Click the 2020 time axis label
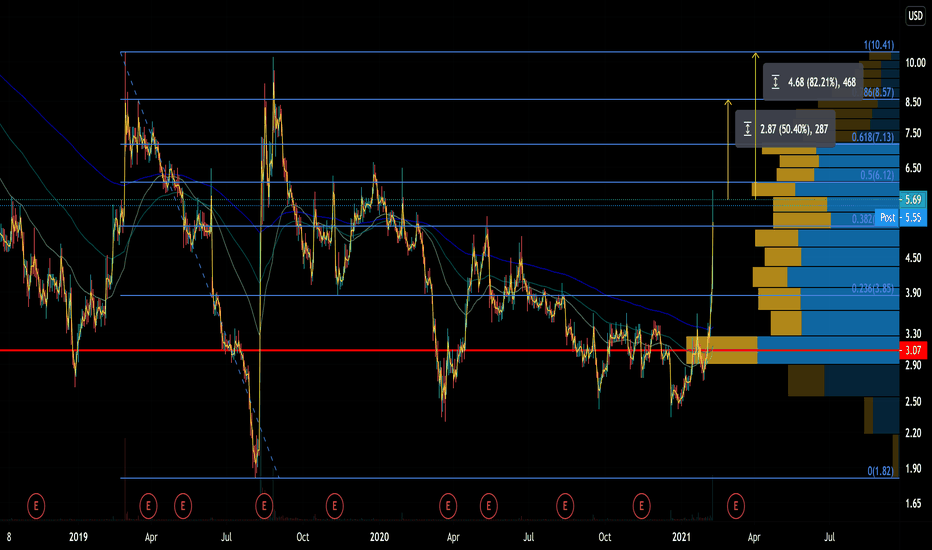The width and height of the screenshot is (932, 550). (x=379, y=538)
